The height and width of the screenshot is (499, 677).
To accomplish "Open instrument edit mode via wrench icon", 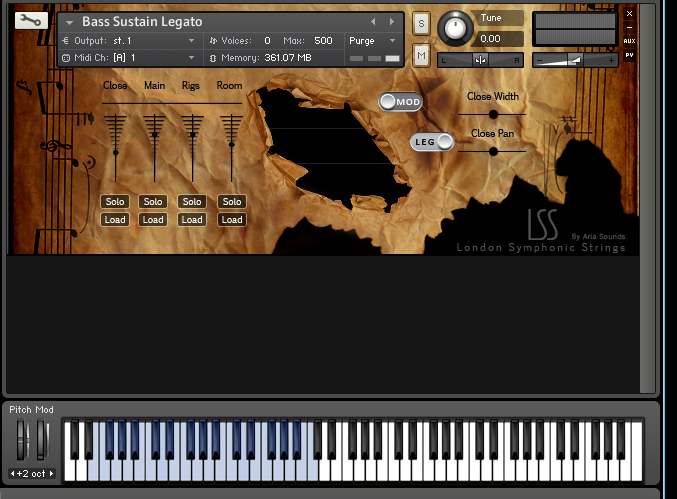I will click(x=31, y=20).
